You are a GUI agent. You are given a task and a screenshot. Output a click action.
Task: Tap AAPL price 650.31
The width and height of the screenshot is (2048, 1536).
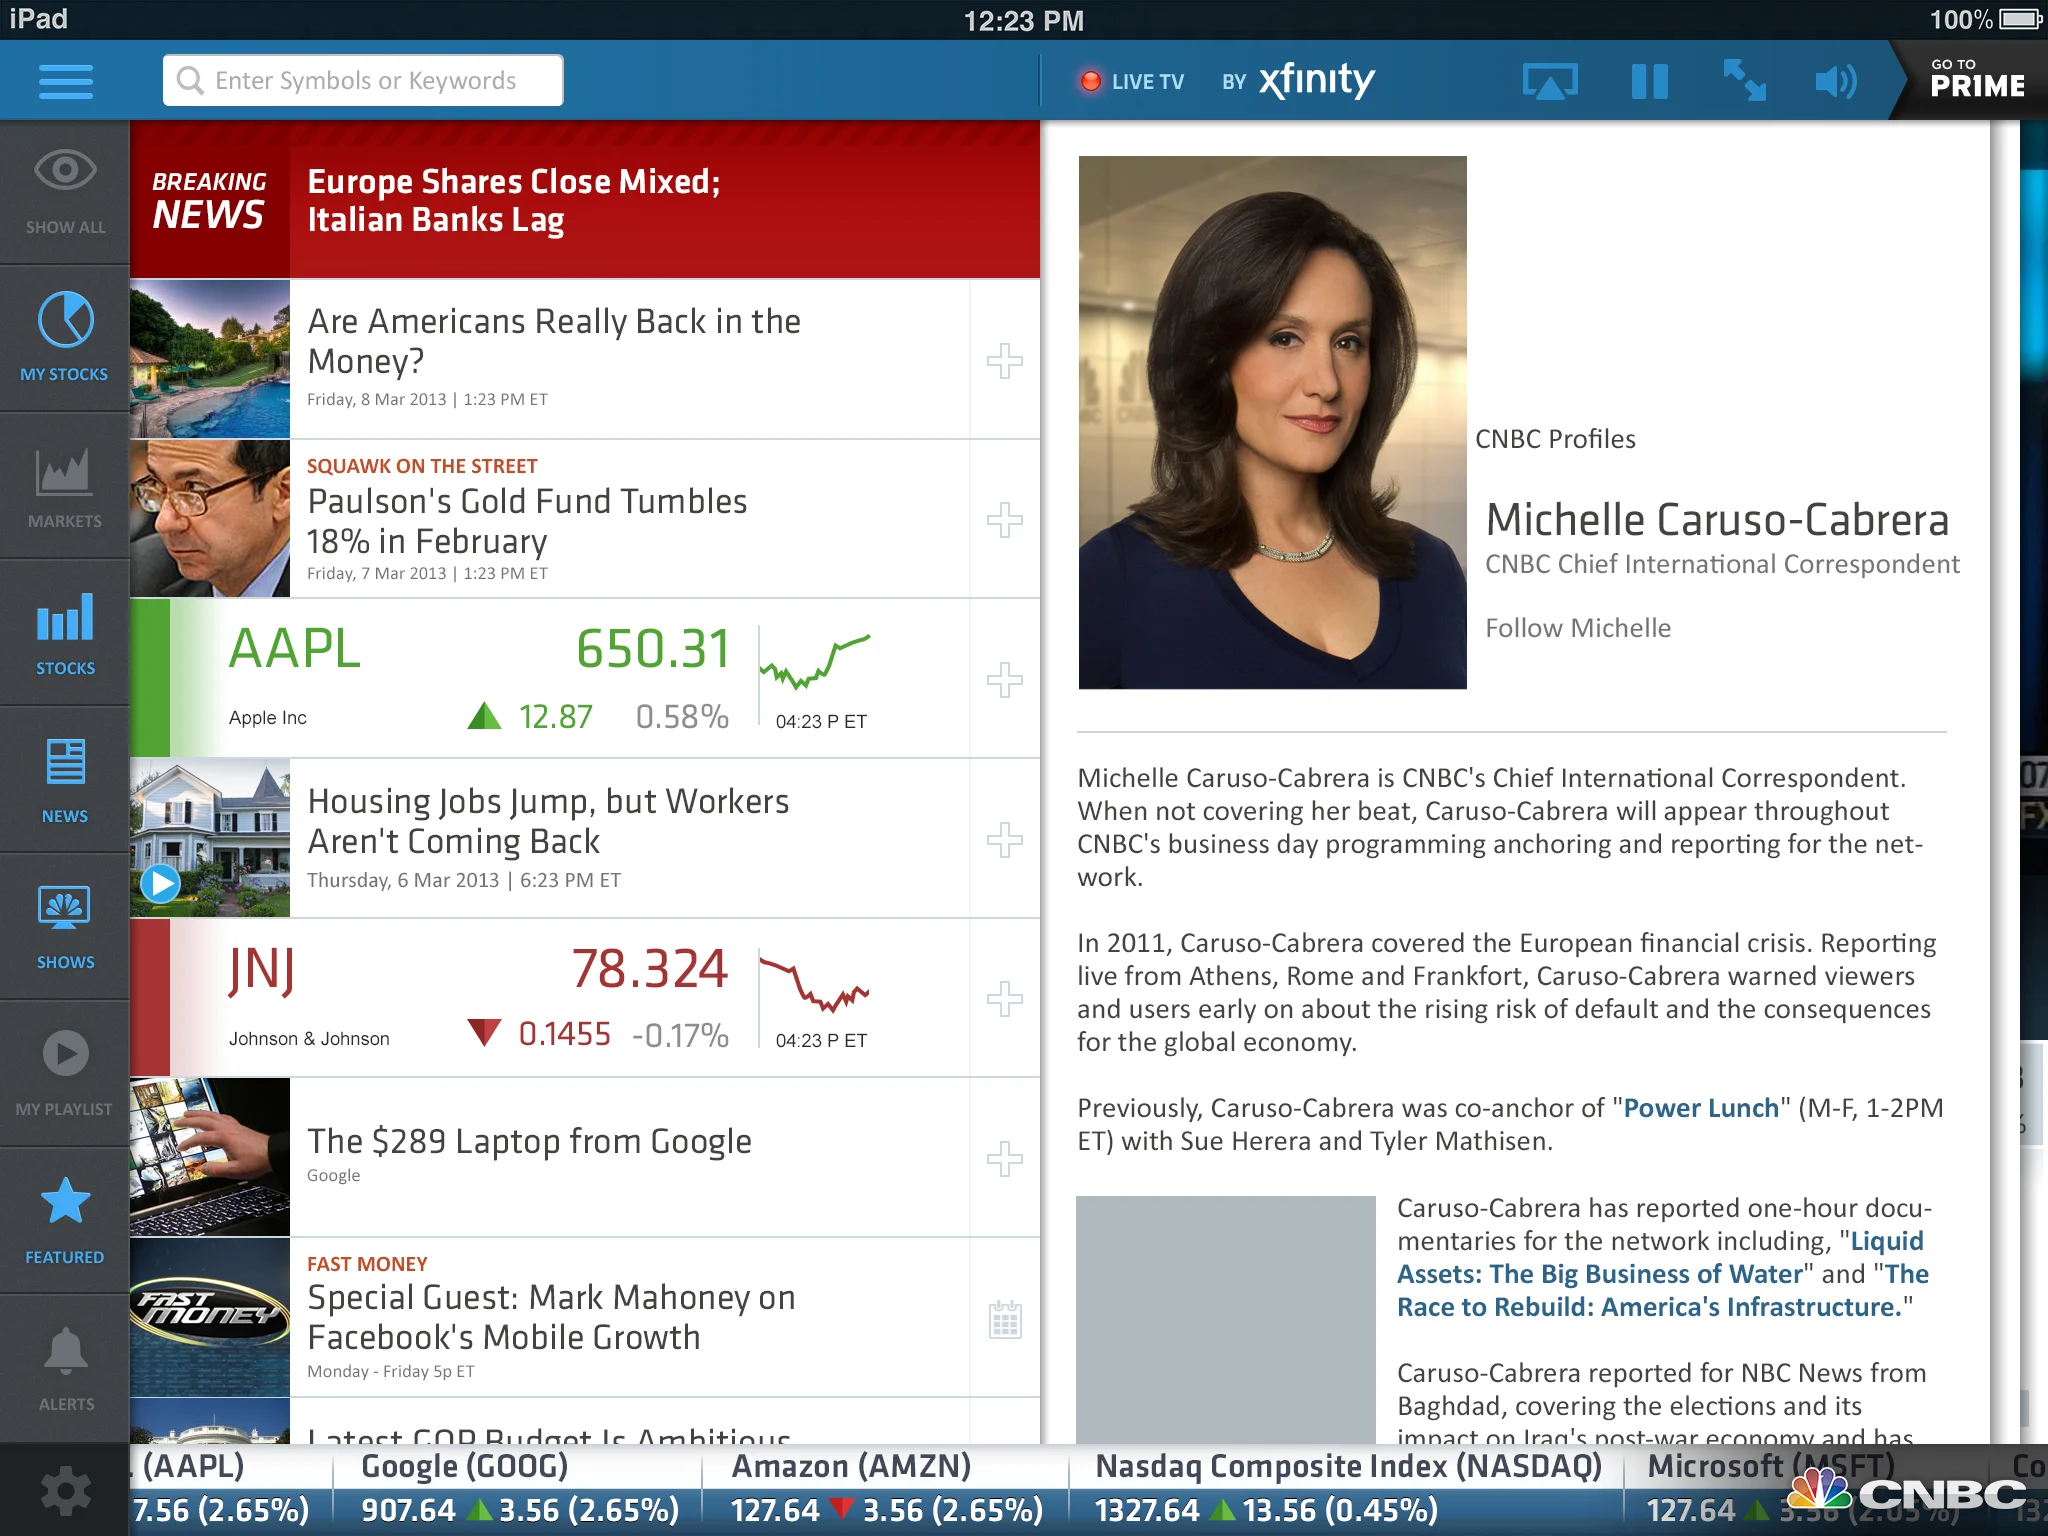point(653,649)
